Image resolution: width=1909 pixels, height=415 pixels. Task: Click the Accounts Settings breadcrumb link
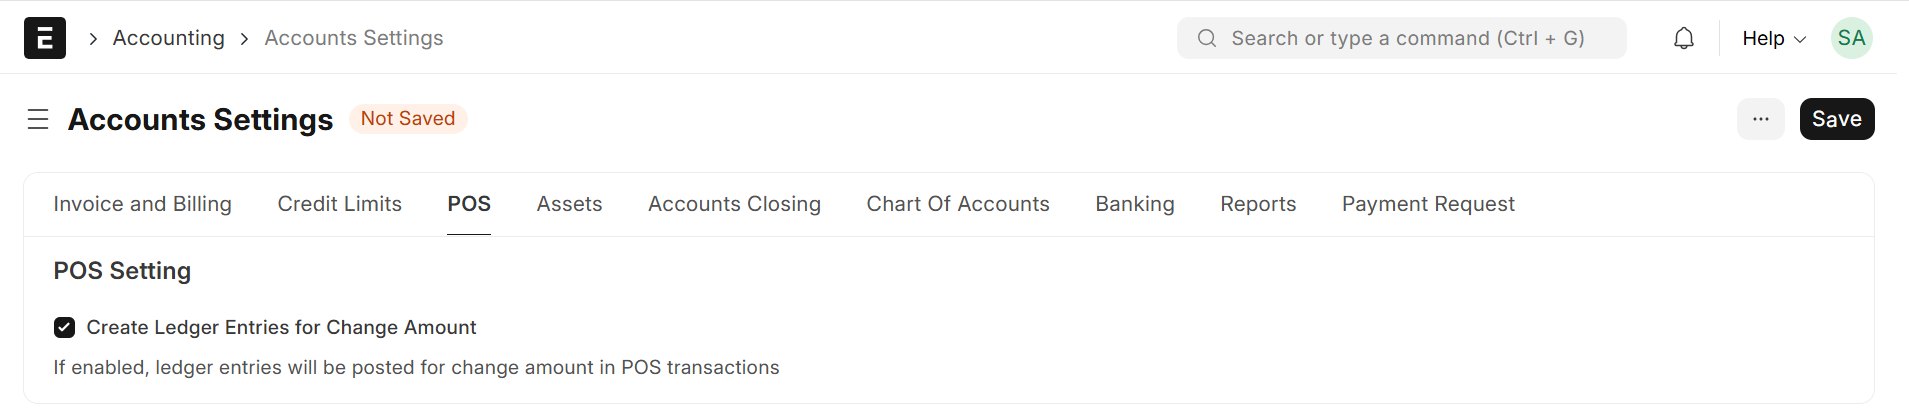pyautogui.click(x=354, y=38)
